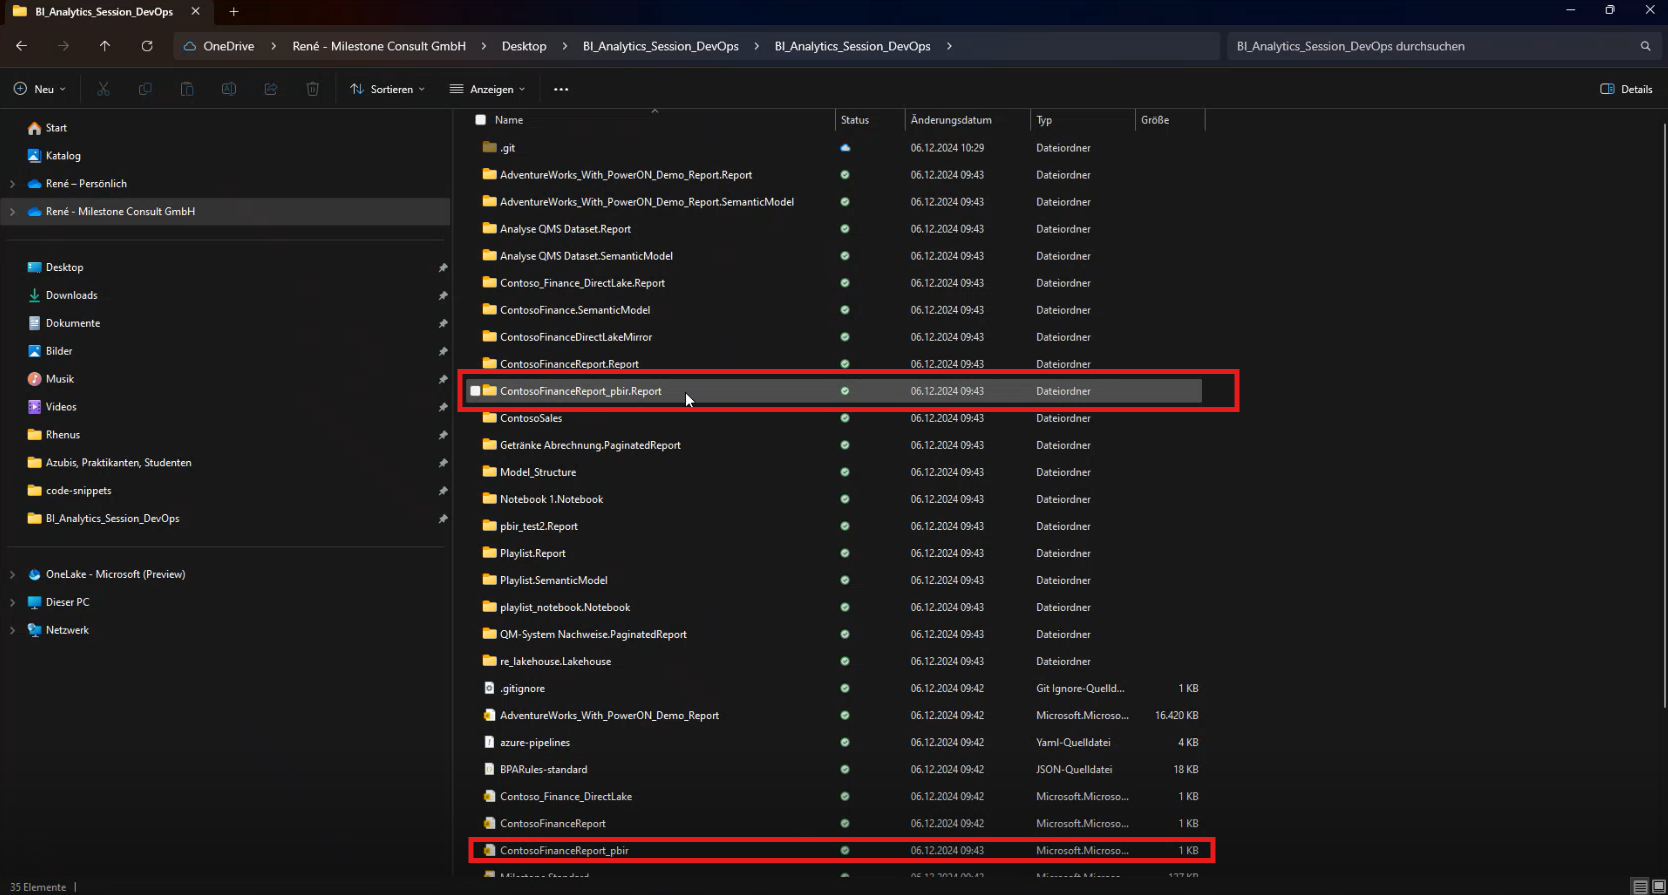Click sync status icon of .git folder

point(845,147)
